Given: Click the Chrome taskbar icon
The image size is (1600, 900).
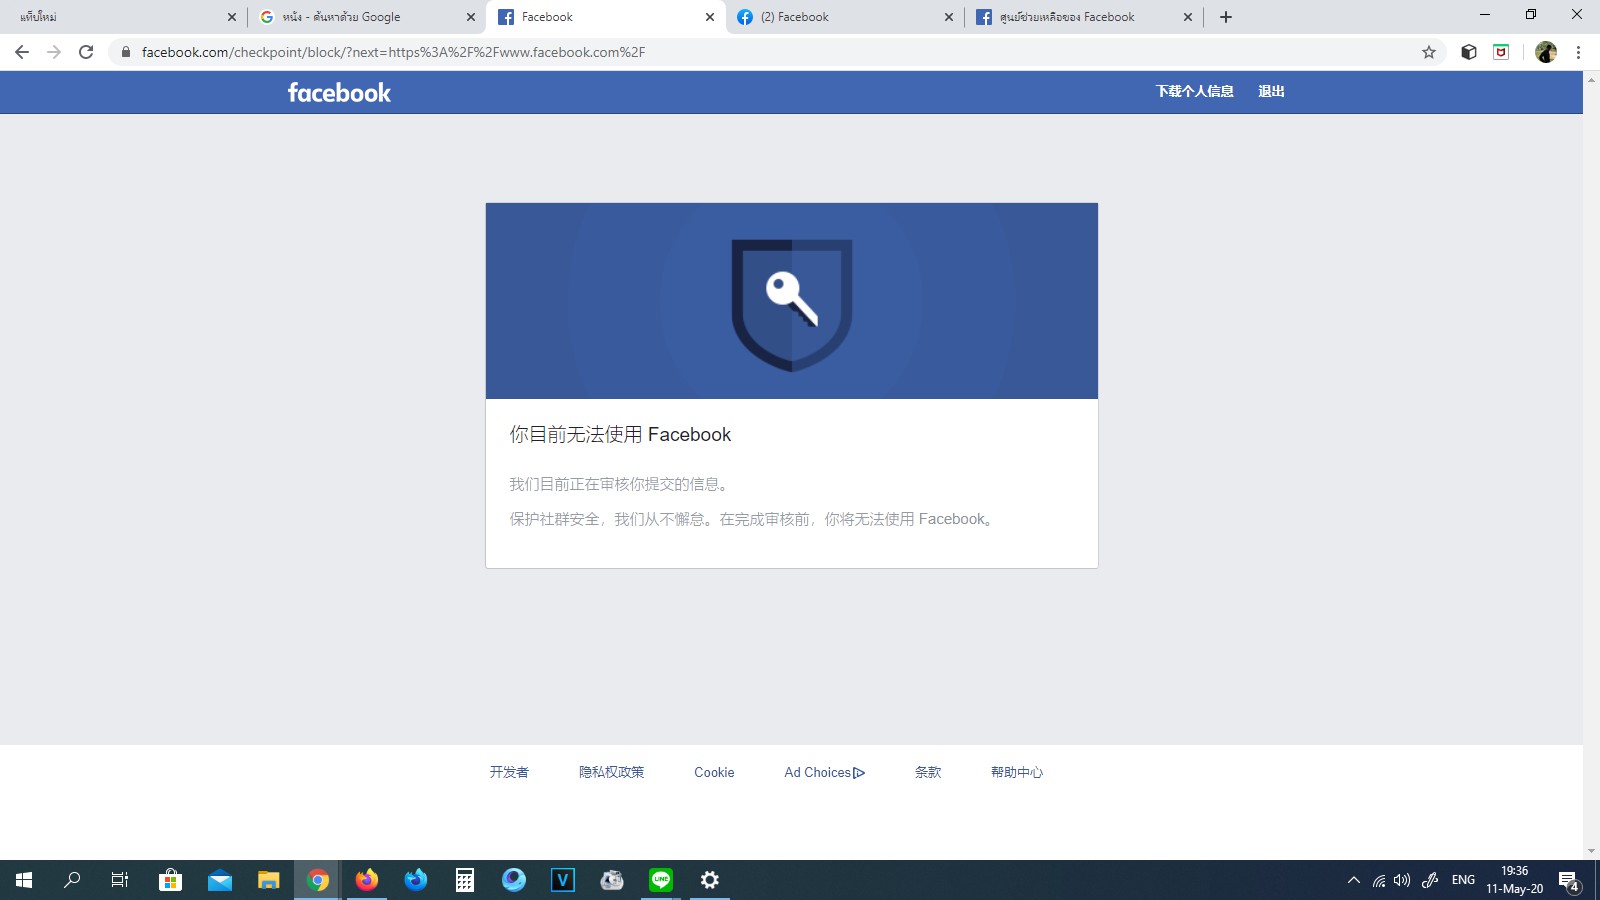Looking at the screenshot, I should [318, 880].
